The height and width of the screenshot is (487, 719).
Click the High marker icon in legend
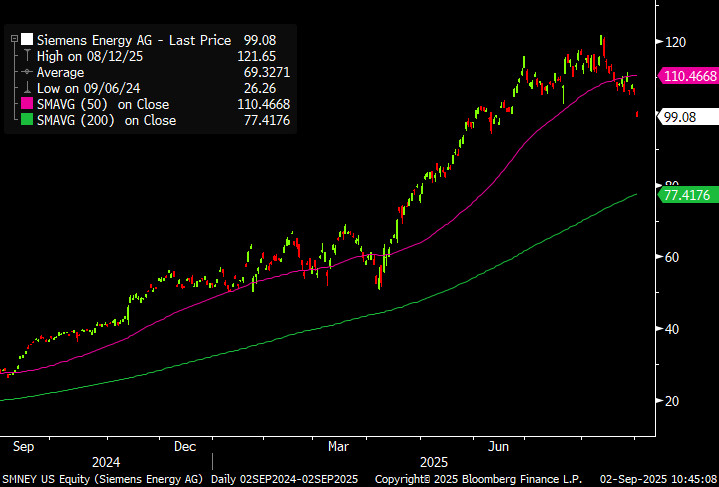click(27, 56)
